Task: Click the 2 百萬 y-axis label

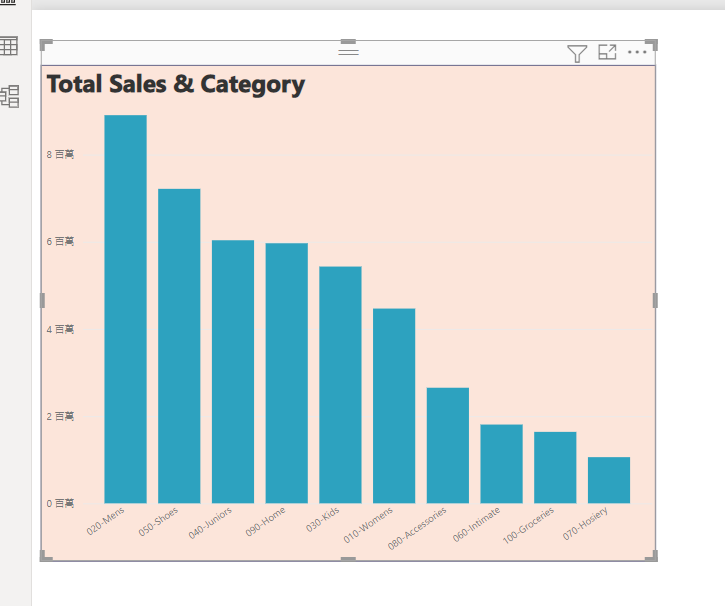Action: (x=60, y=416)
